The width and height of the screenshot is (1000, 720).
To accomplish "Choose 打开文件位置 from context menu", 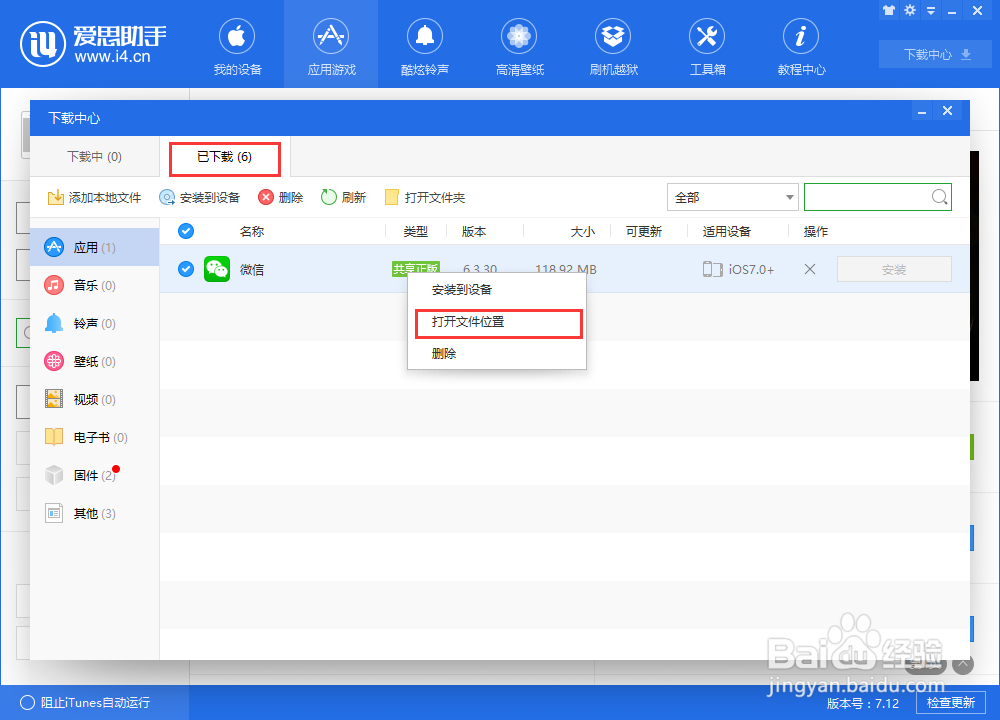I will [468, 323].
